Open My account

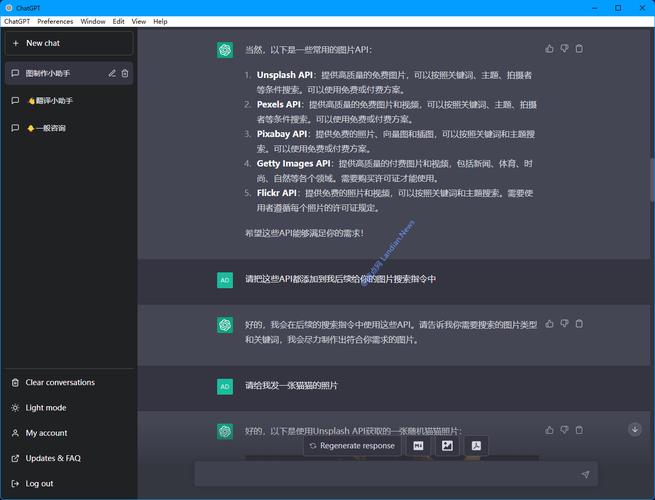[69, 433]
